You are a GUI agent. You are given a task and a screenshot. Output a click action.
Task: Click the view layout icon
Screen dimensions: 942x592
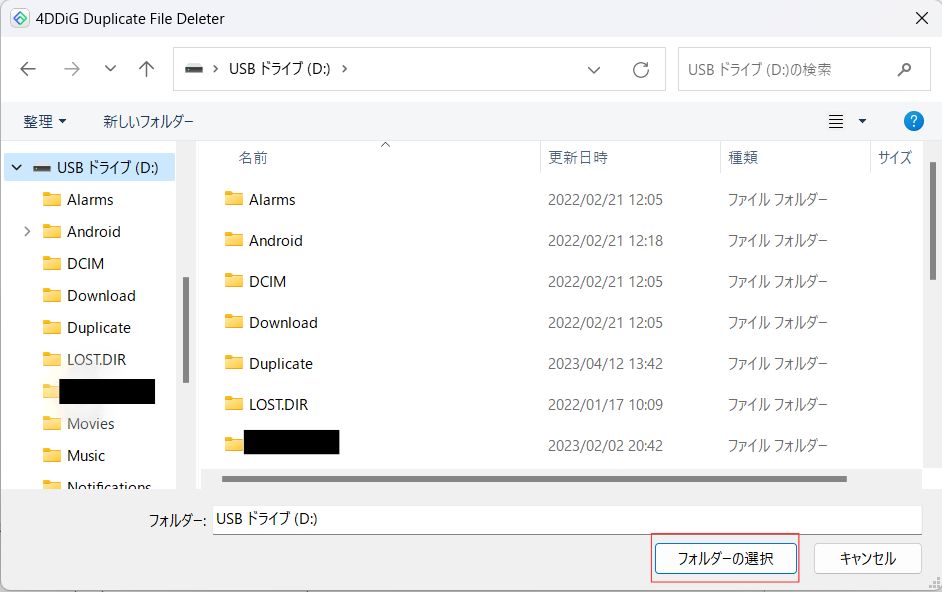836,121
